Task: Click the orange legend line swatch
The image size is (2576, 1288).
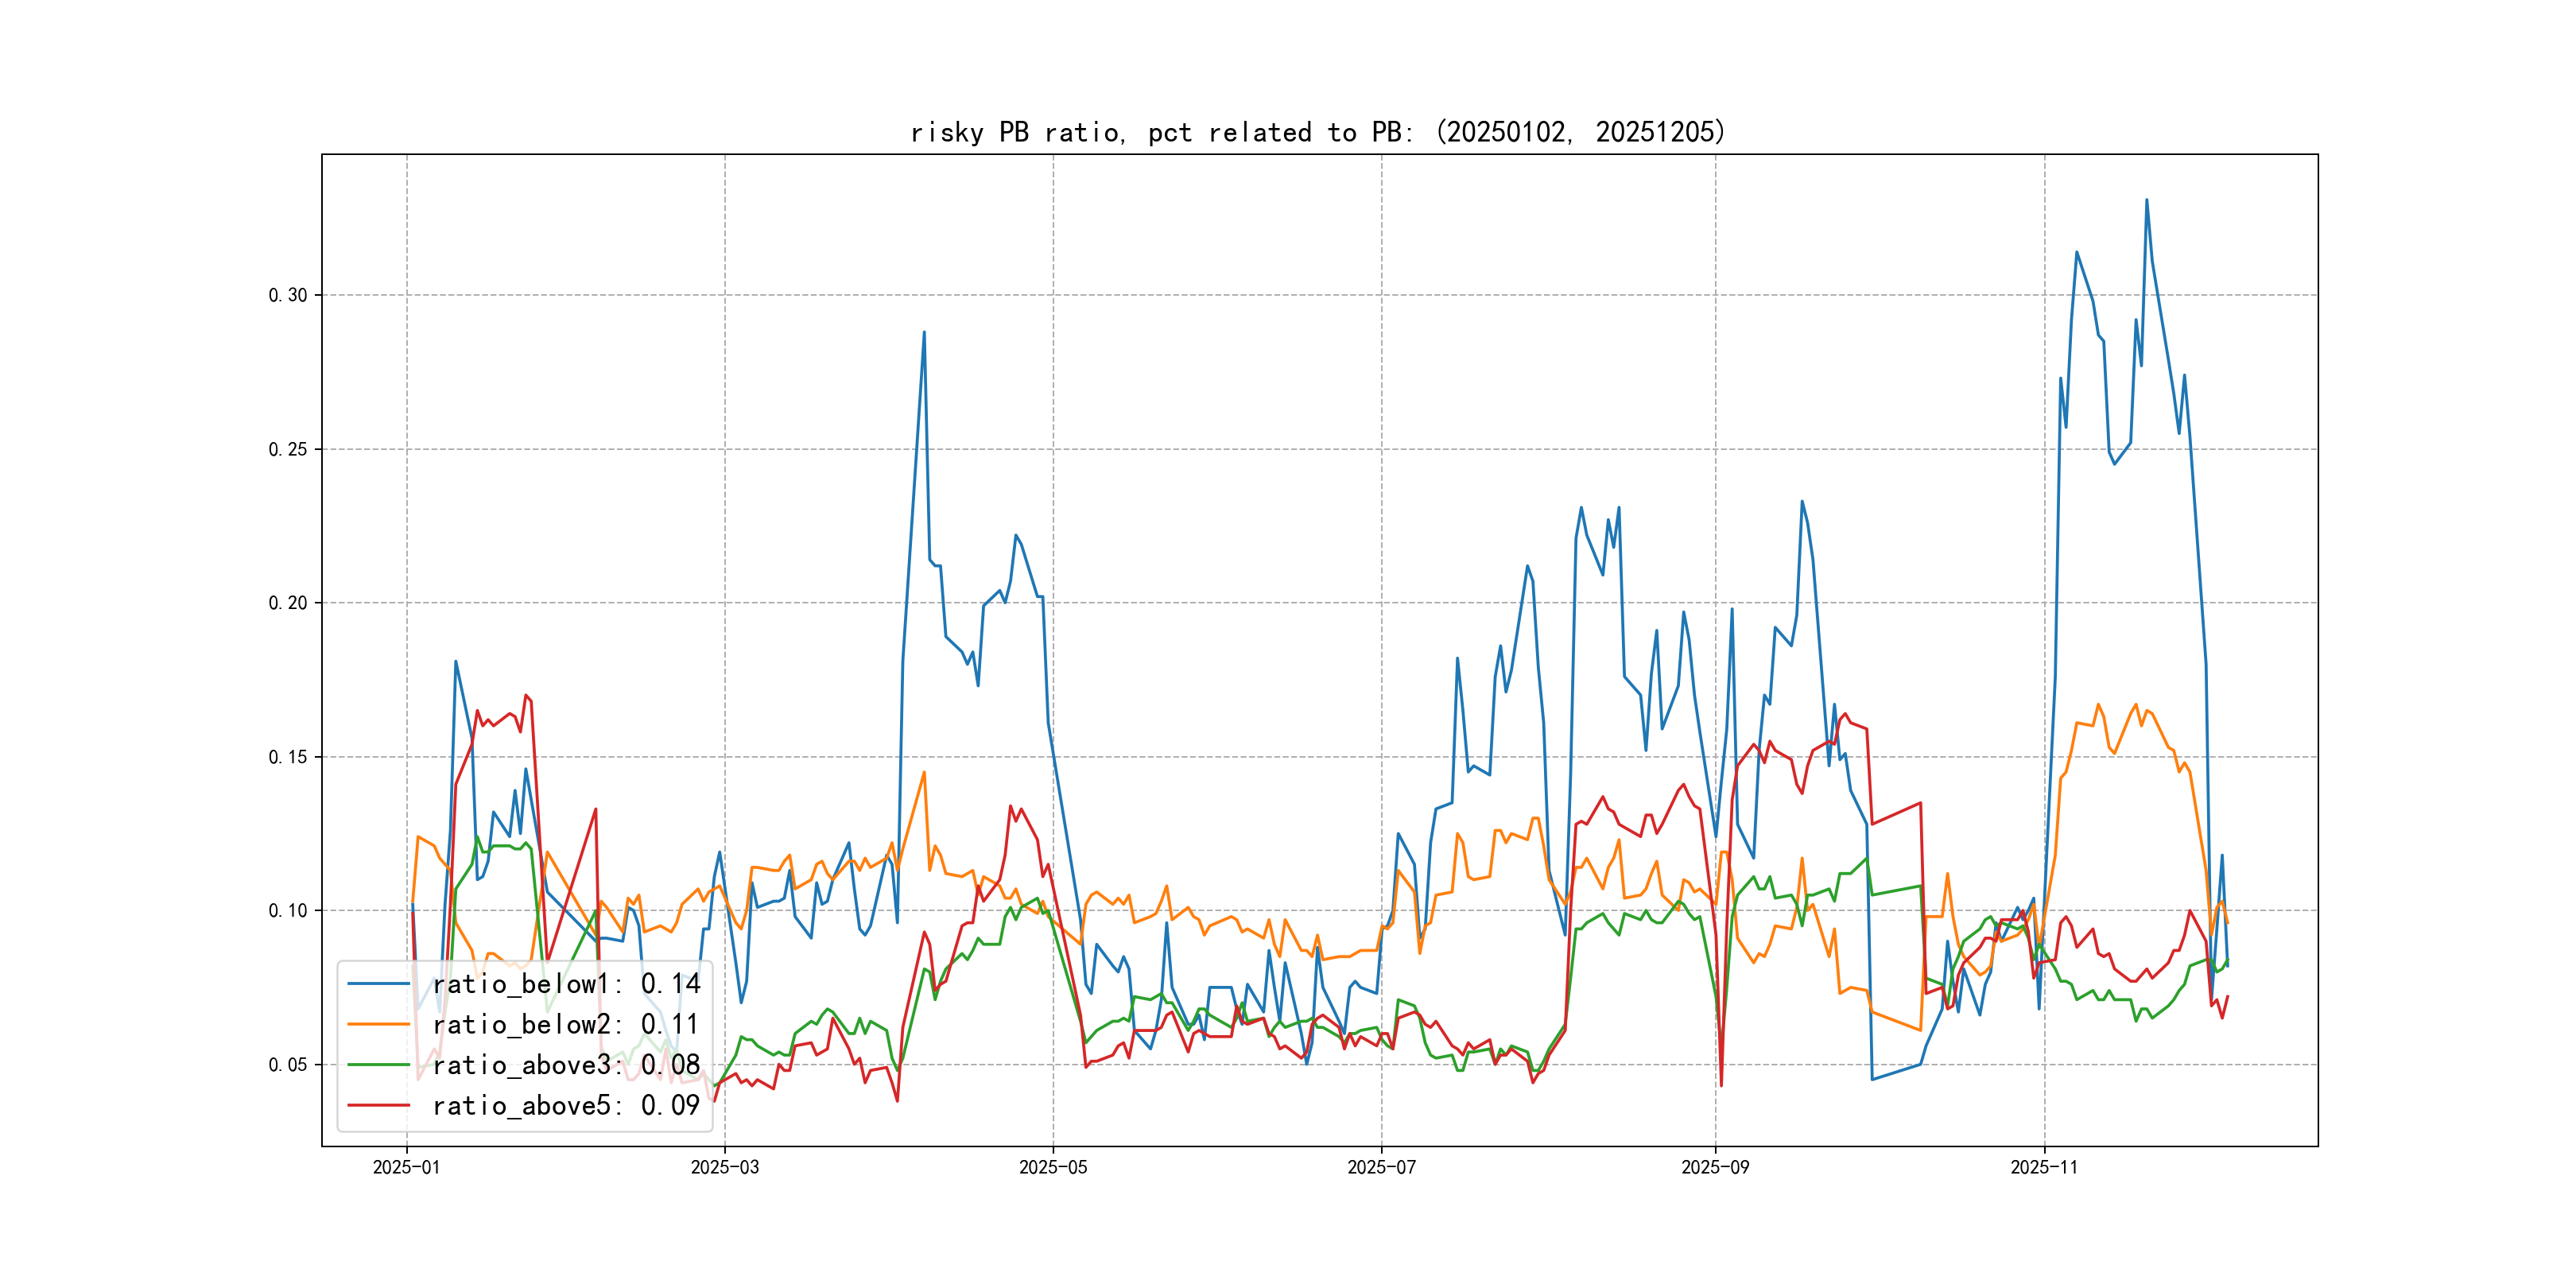Action: (378, 1024)
